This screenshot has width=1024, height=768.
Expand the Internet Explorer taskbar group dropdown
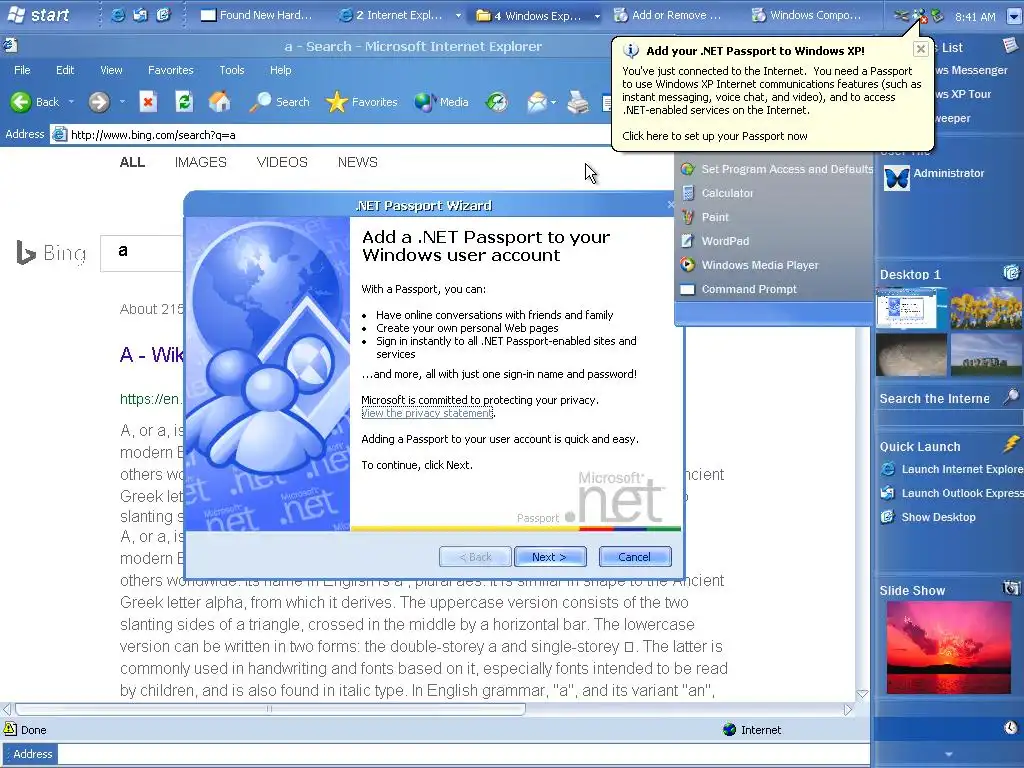[x=458, y=16]
